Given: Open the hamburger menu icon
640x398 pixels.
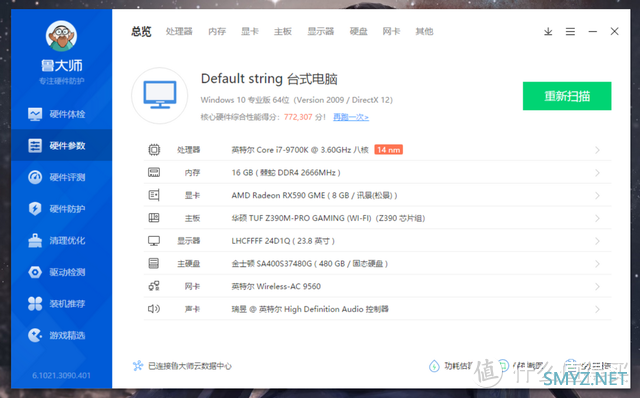Looking at the screenshot, I should tap(570, 31).
